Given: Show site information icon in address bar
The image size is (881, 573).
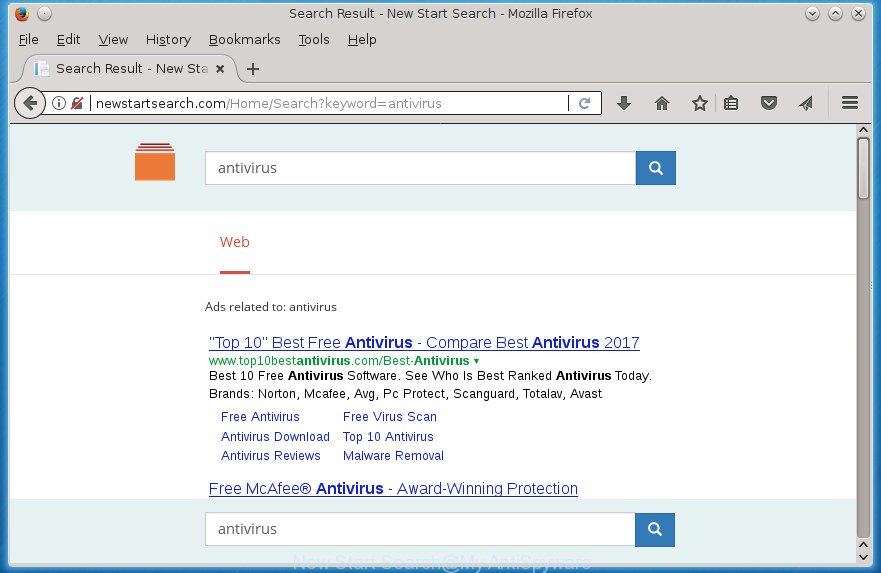Looking at the screenshot, I should (58, 103).
